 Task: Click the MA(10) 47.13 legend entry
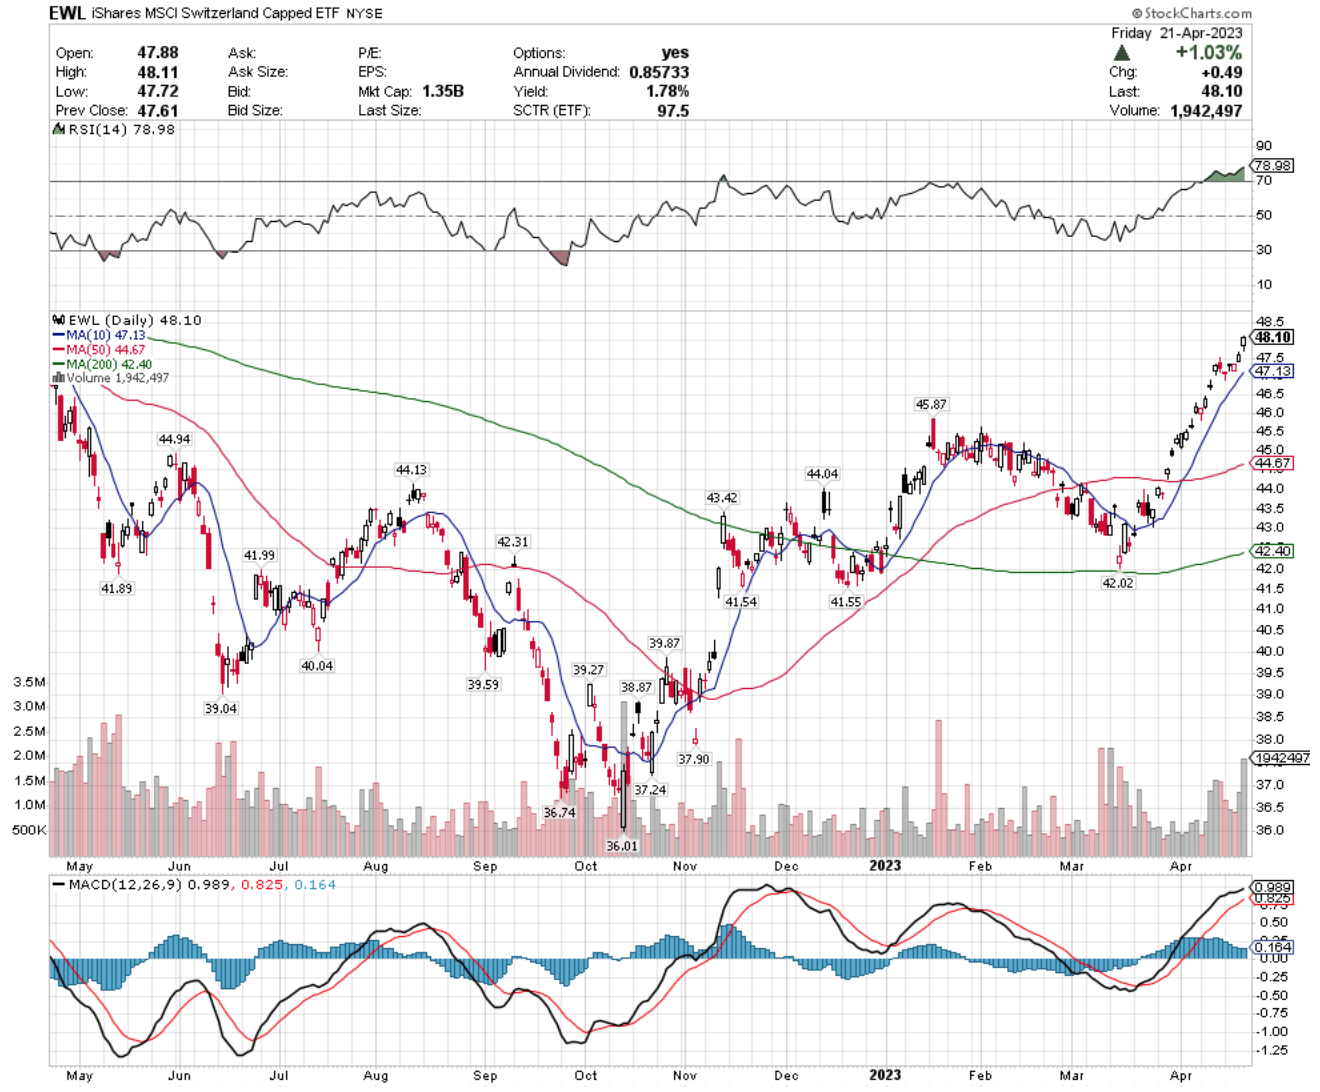(x=99, y=335)
